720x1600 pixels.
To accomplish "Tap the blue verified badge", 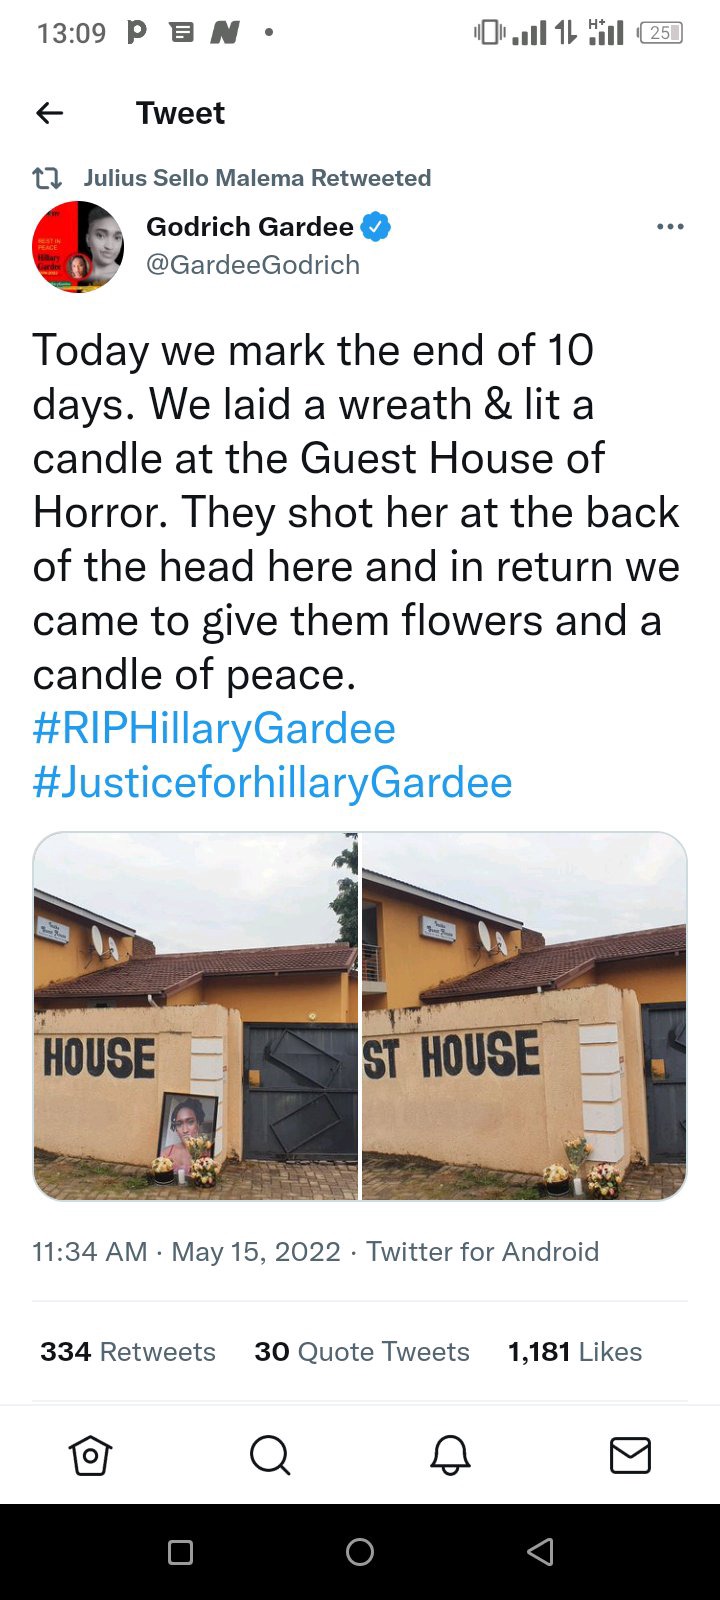I will coord(376,227).
